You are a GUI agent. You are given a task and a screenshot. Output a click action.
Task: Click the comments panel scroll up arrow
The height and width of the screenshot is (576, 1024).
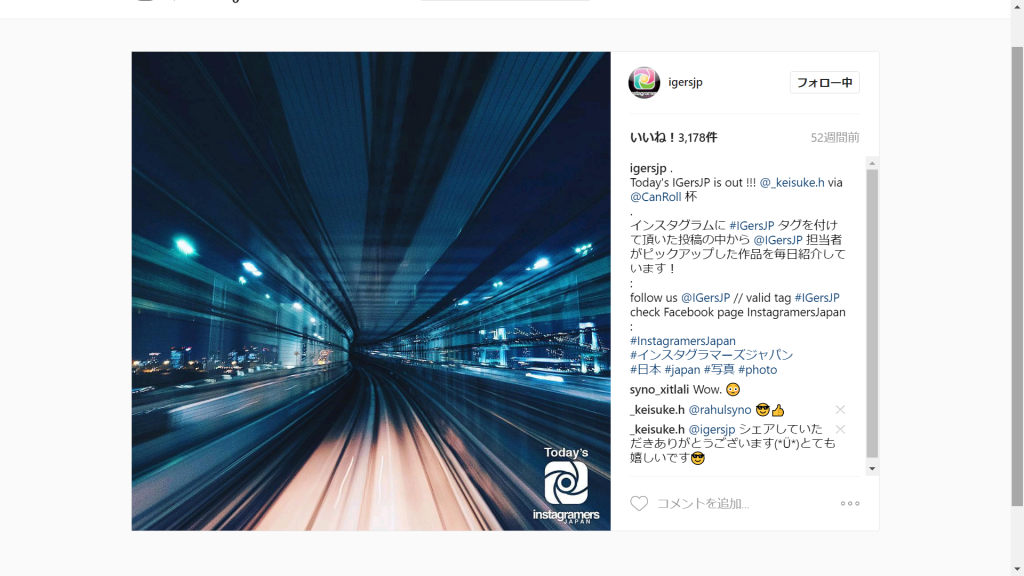click(872, 163)
